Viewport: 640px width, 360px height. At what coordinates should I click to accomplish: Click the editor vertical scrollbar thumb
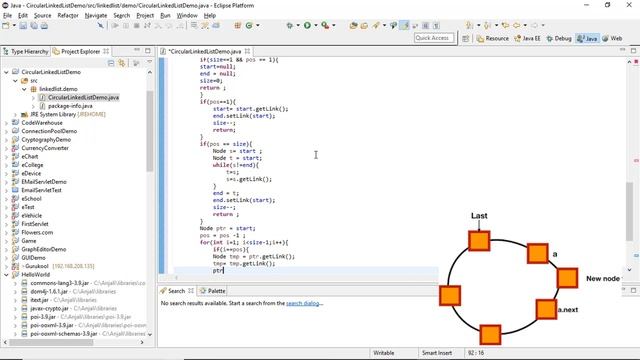(629, 211)
